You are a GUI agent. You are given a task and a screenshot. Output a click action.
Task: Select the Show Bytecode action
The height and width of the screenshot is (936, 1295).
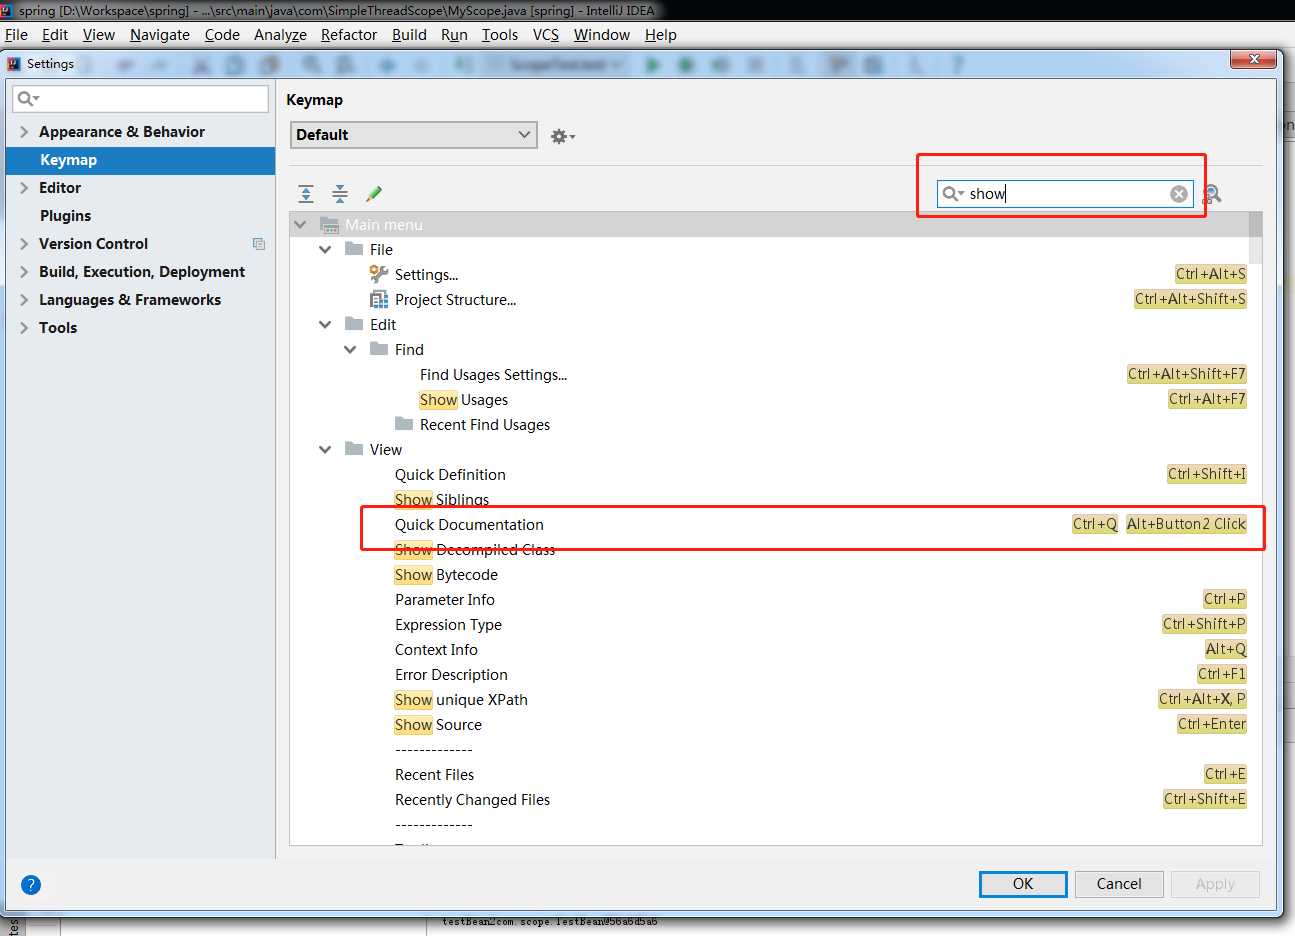coord(446,575)
